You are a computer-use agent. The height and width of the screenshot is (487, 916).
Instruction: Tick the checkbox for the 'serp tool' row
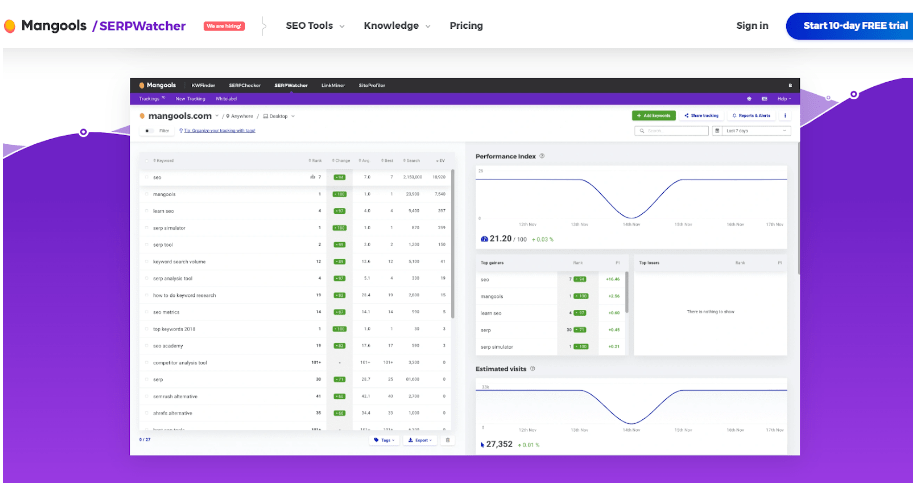coord(147,245)
